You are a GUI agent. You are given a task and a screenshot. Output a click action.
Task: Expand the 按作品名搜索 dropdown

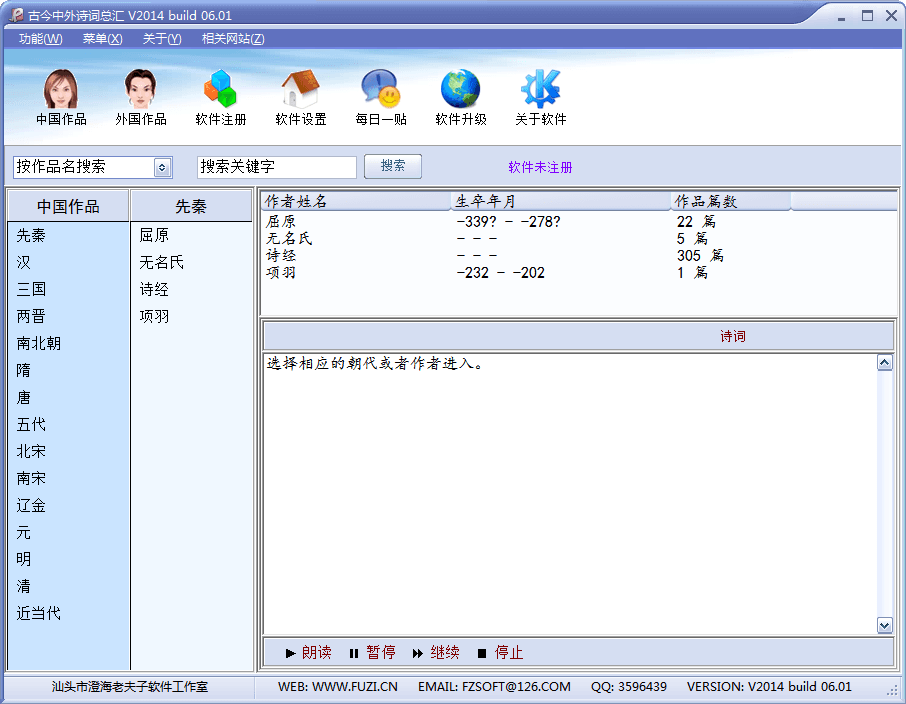point(163,167)
